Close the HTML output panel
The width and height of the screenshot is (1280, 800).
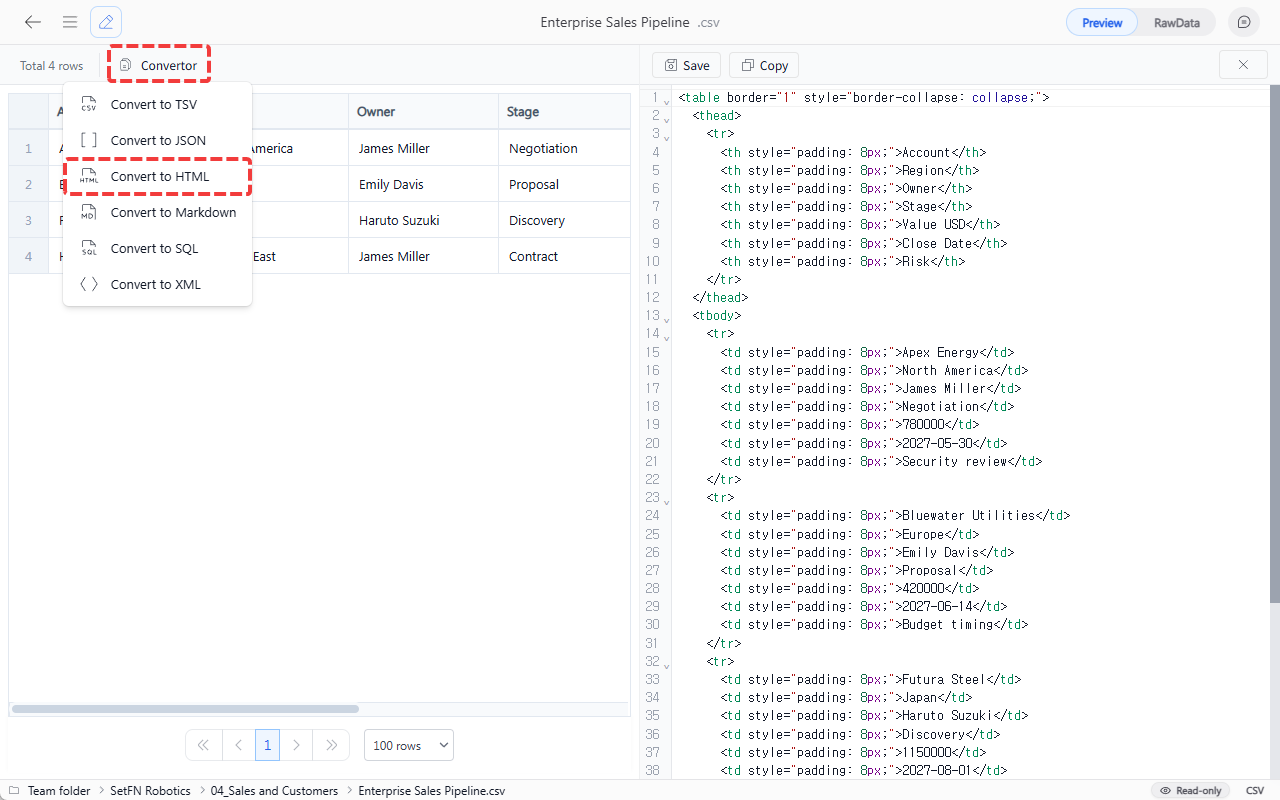(1243, 65)
